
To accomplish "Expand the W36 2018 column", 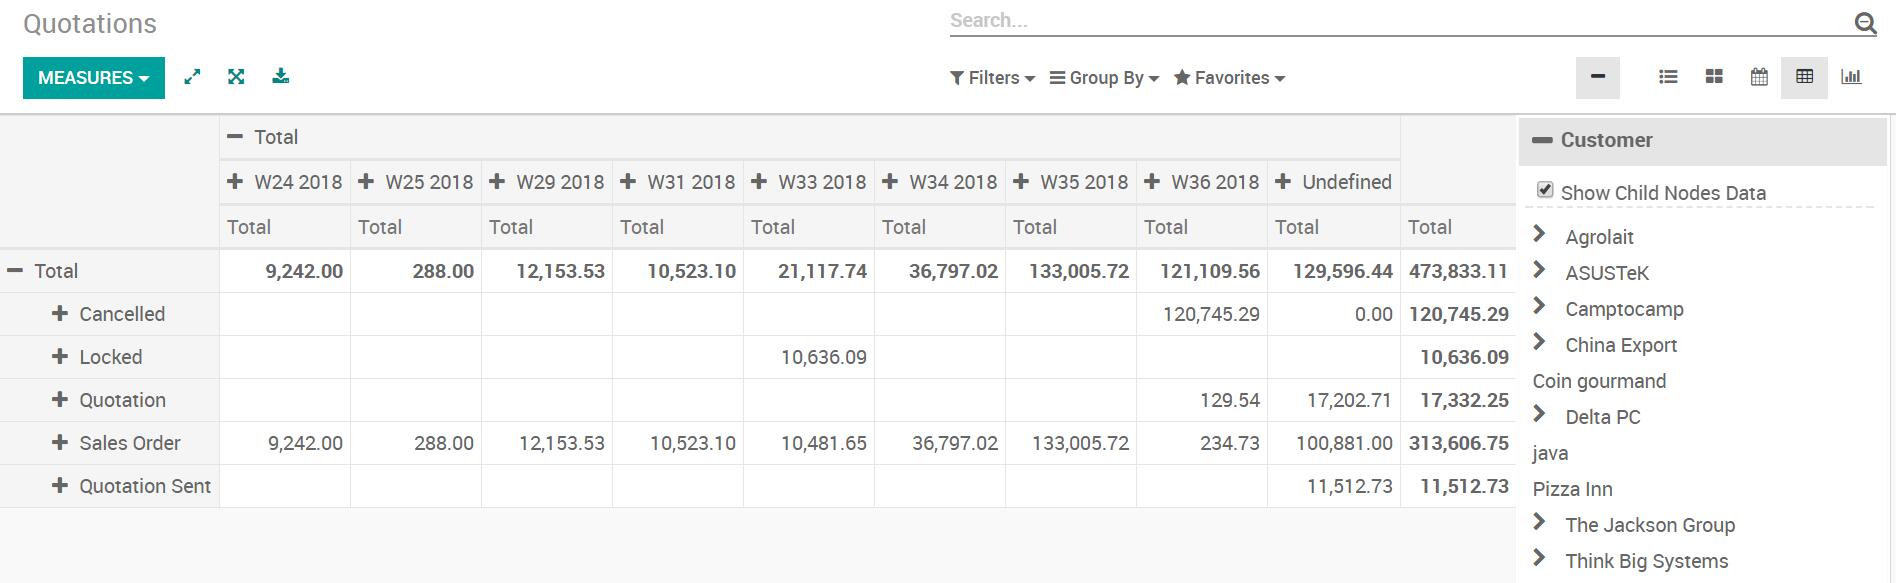I will 1152,182.
